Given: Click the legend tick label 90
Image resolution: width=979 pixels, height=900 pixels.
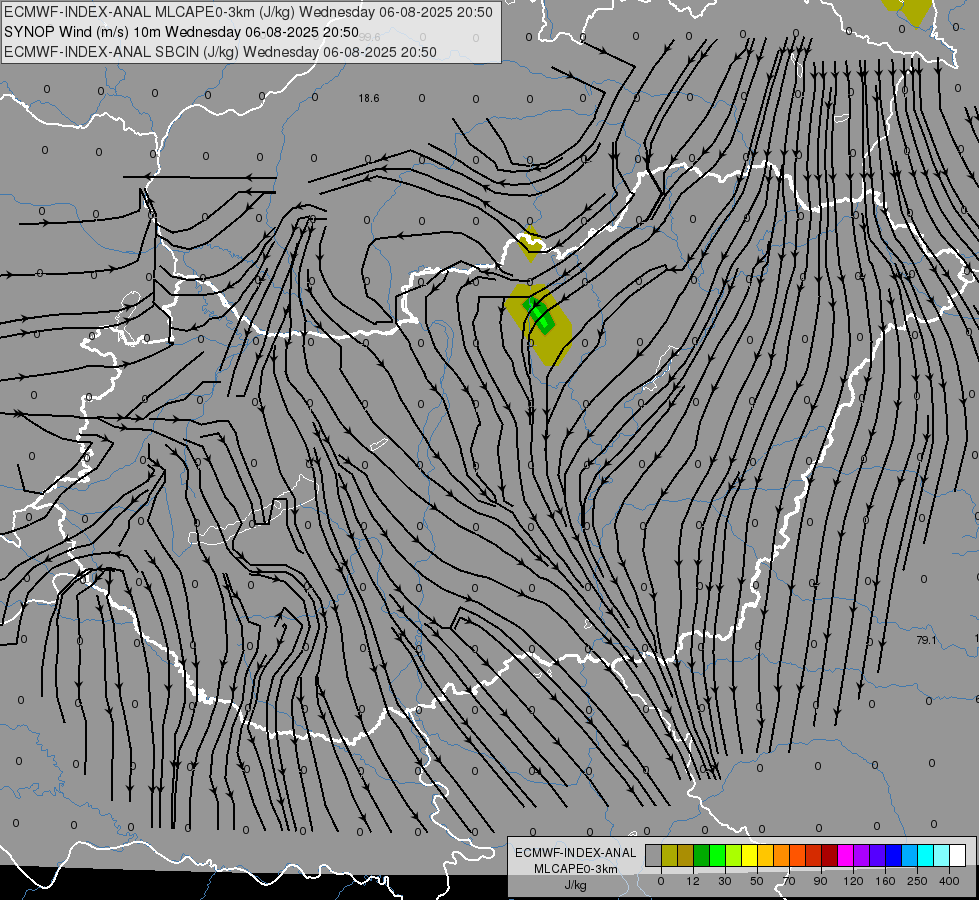Looking at the screenshot, I should click(820, 881).
